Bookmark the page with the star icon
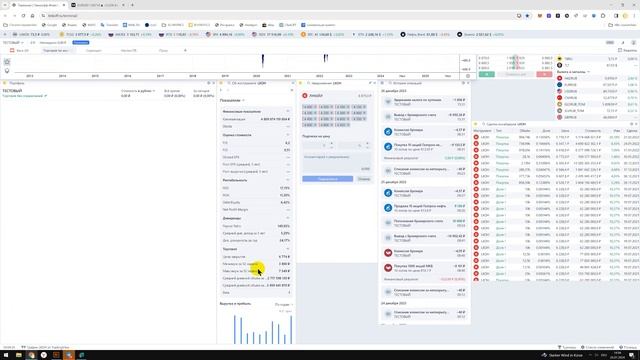 pyautogui.click(x=527, y=16)
